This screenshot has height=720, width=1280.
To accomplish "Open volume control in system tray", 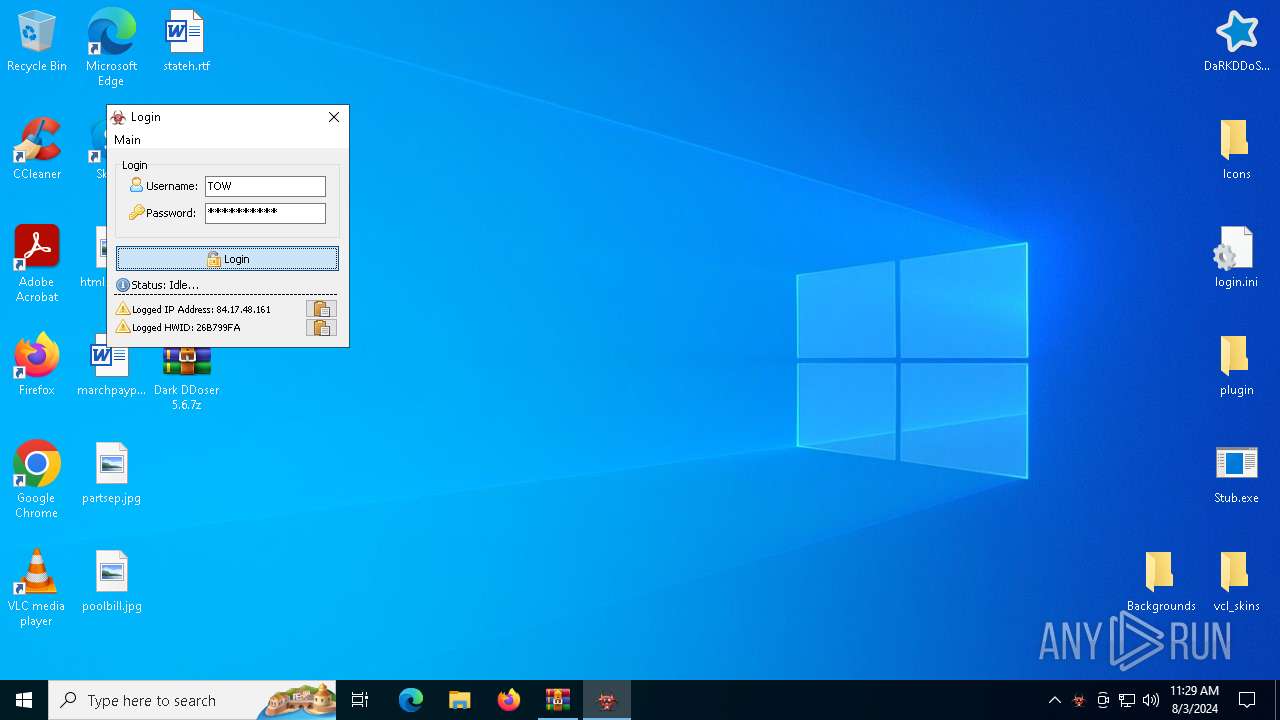I will pyautogui.click(x=1151, y=700).
